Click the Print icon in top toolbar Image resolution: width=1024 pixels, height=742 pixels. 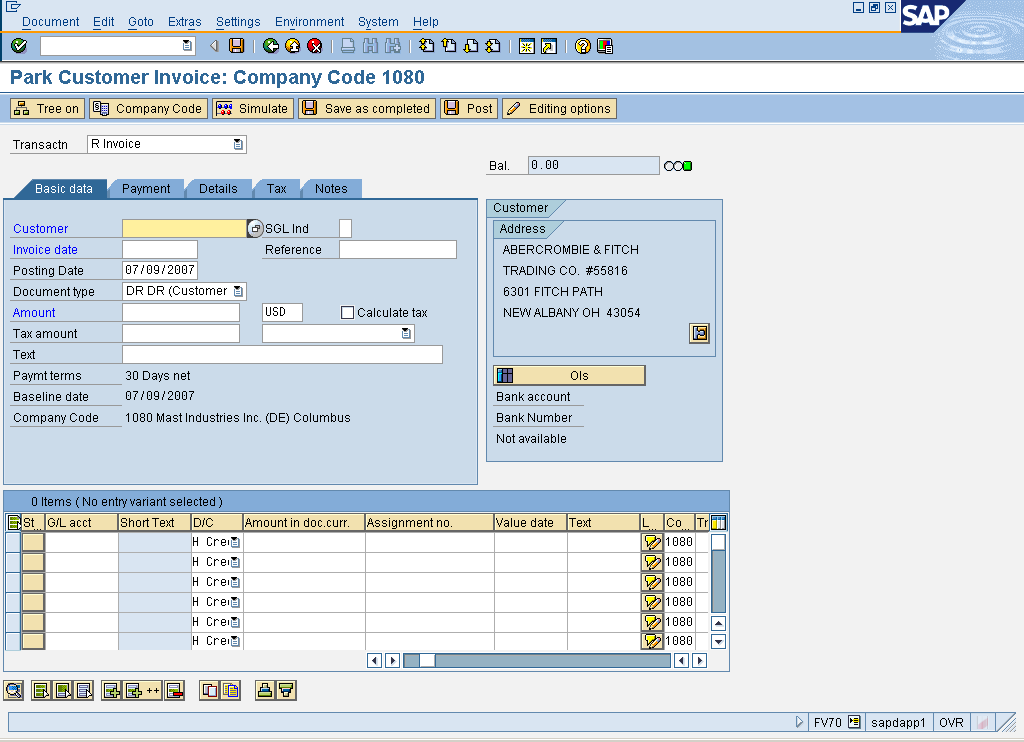pyautogui.click(x=348, y=46)
